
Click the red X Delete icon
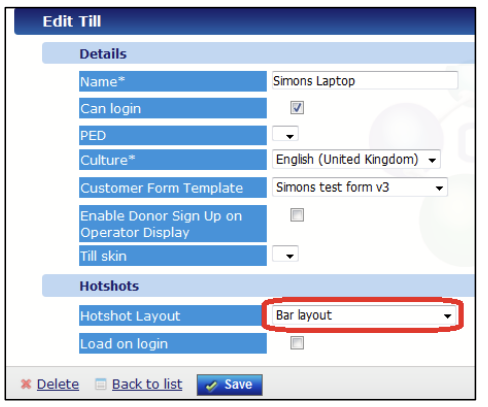[26, 384]
